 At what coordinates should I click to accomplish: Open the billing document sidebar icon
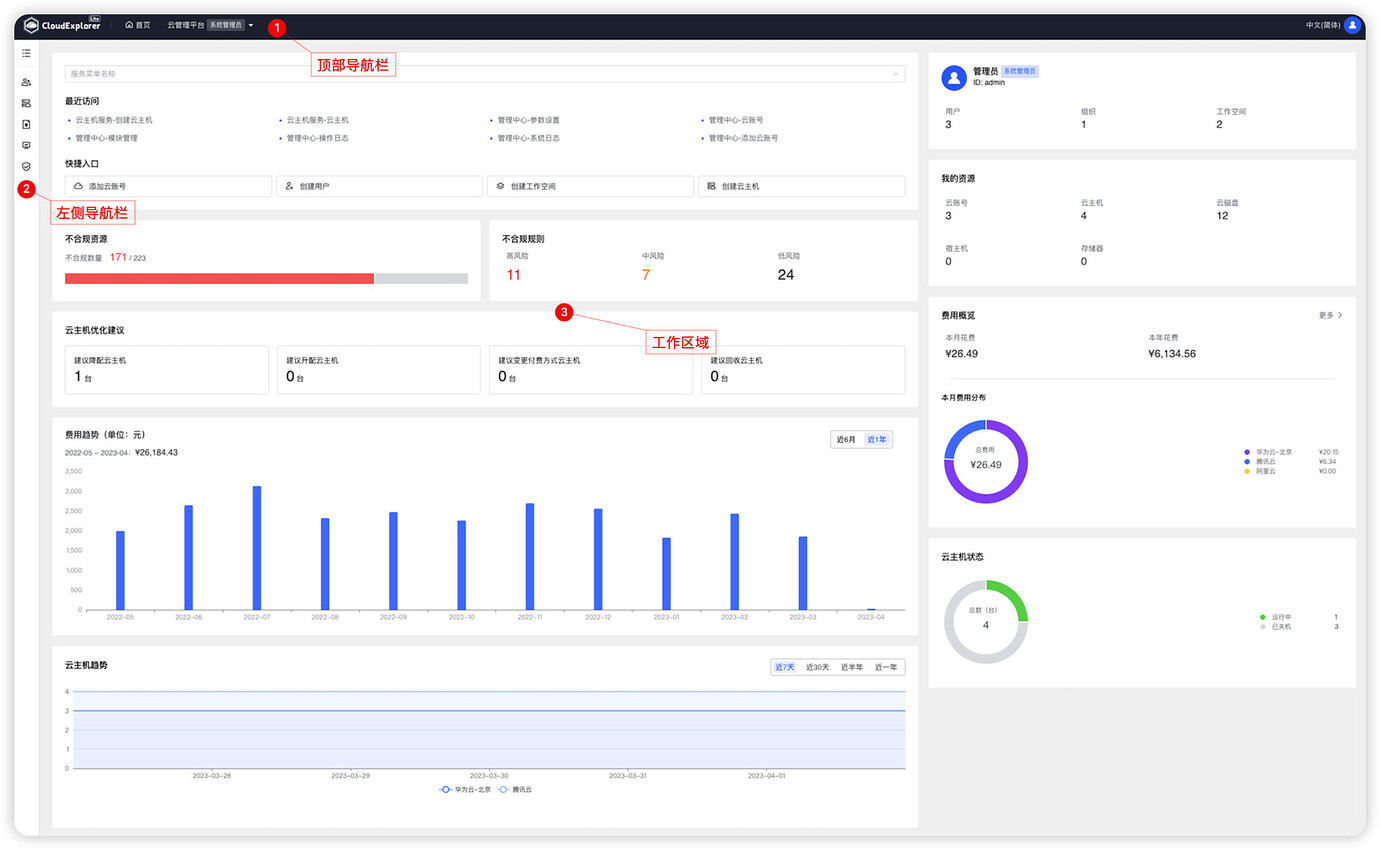[26, 124]
